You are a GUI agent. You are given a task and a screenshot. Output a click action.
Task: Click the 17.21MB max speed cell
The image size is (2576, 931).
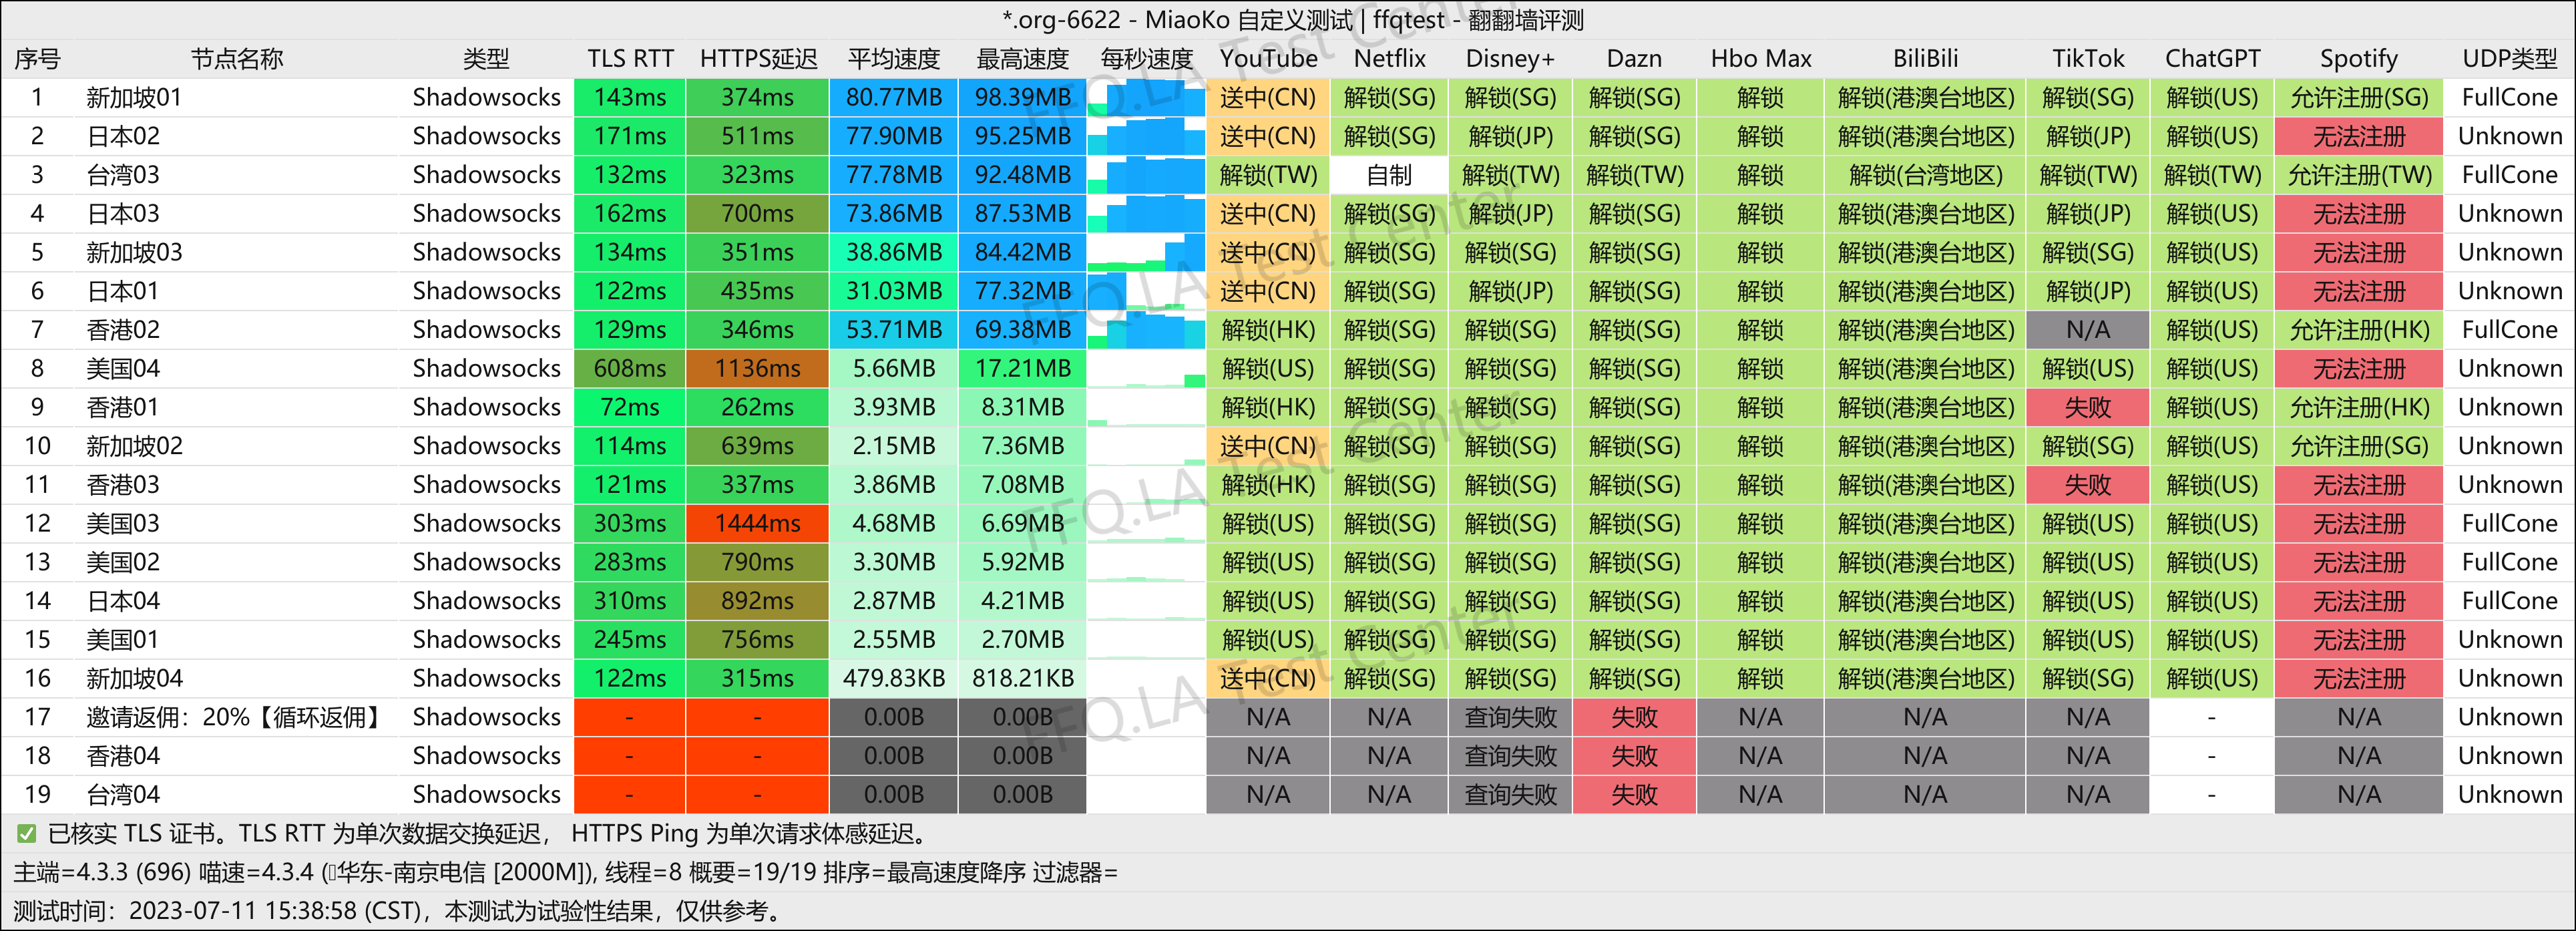pos(1022,369)
